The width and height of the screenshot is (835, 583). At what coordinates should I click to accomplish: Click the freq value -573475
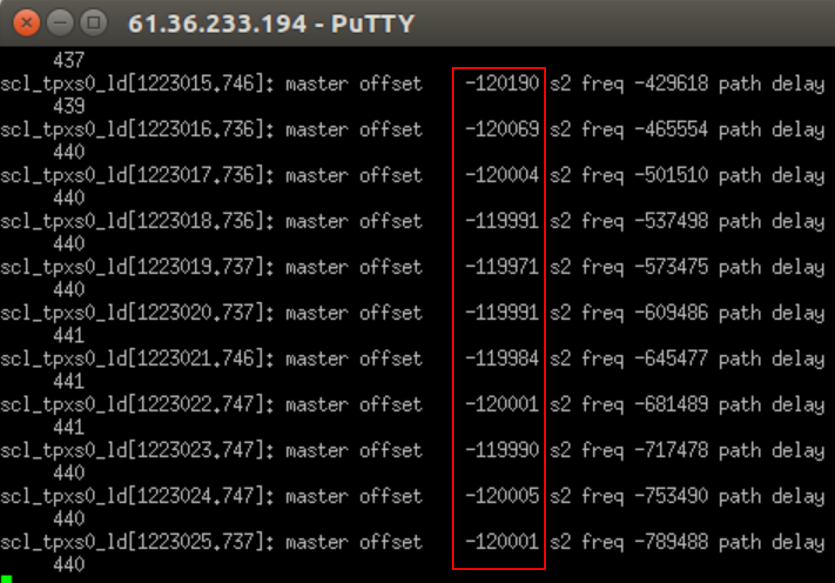(x=672, y=267)
